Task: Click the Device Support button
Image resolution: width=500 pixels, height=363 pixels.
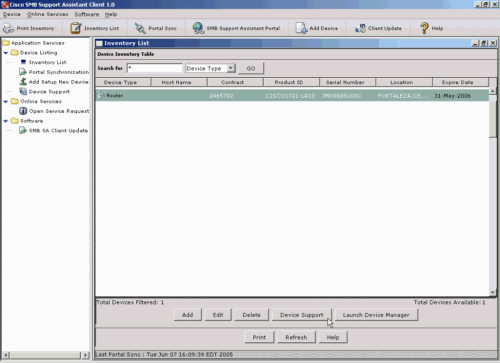Action: (x=301, y=315)
